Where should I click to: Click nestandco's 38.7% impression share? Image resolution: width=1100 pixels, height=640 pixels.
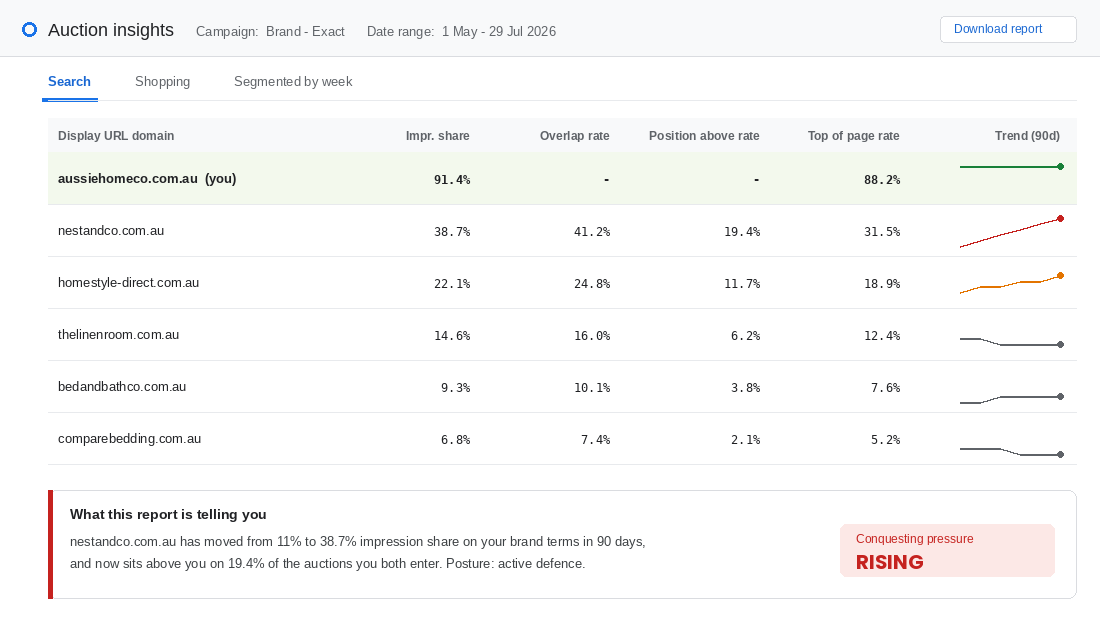pos(452,232)
